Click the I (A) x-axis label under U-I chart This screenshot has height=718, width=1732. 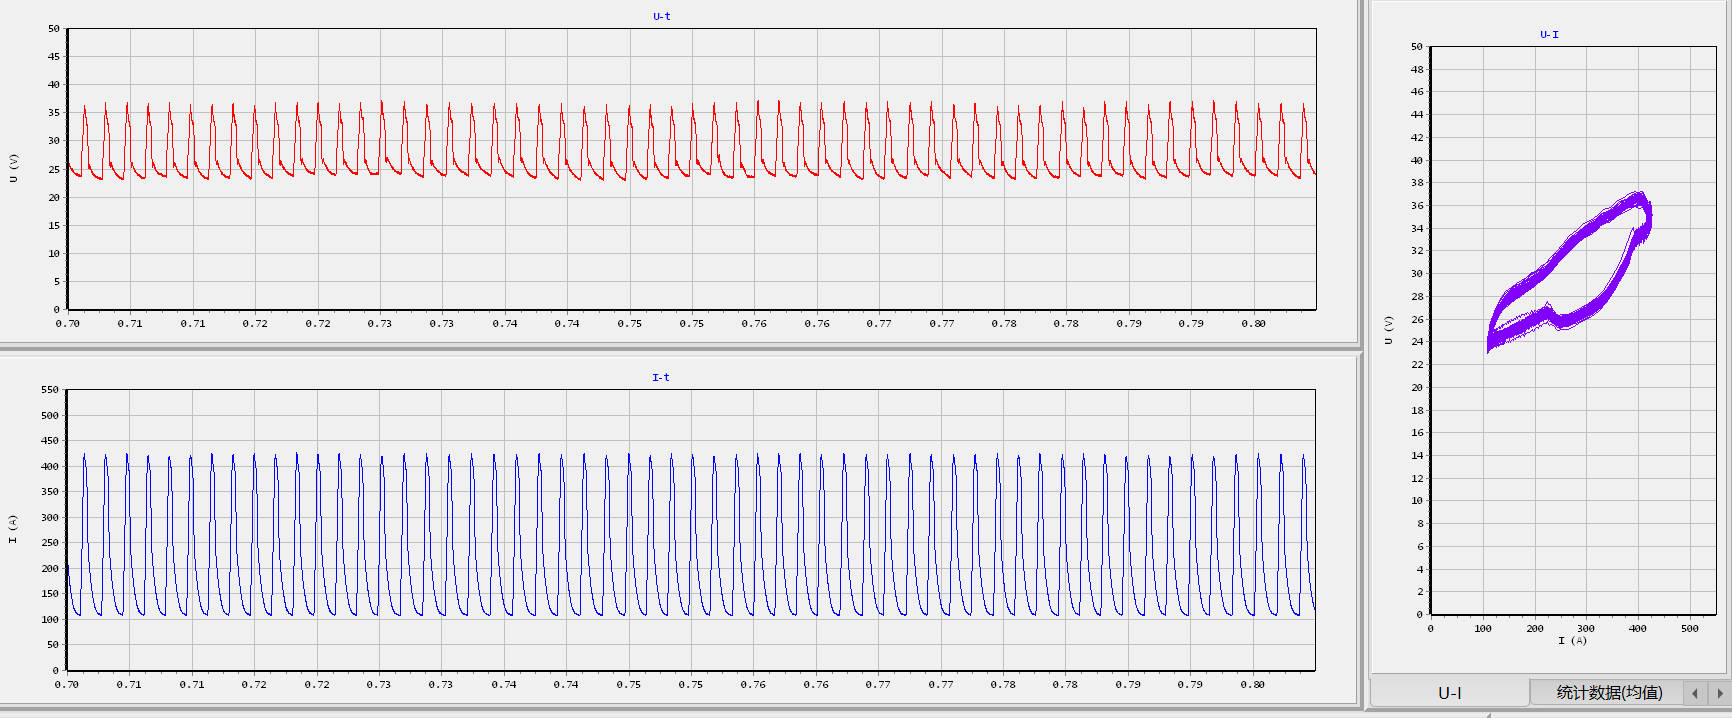pyautogui.click(x=1572, y=640)
